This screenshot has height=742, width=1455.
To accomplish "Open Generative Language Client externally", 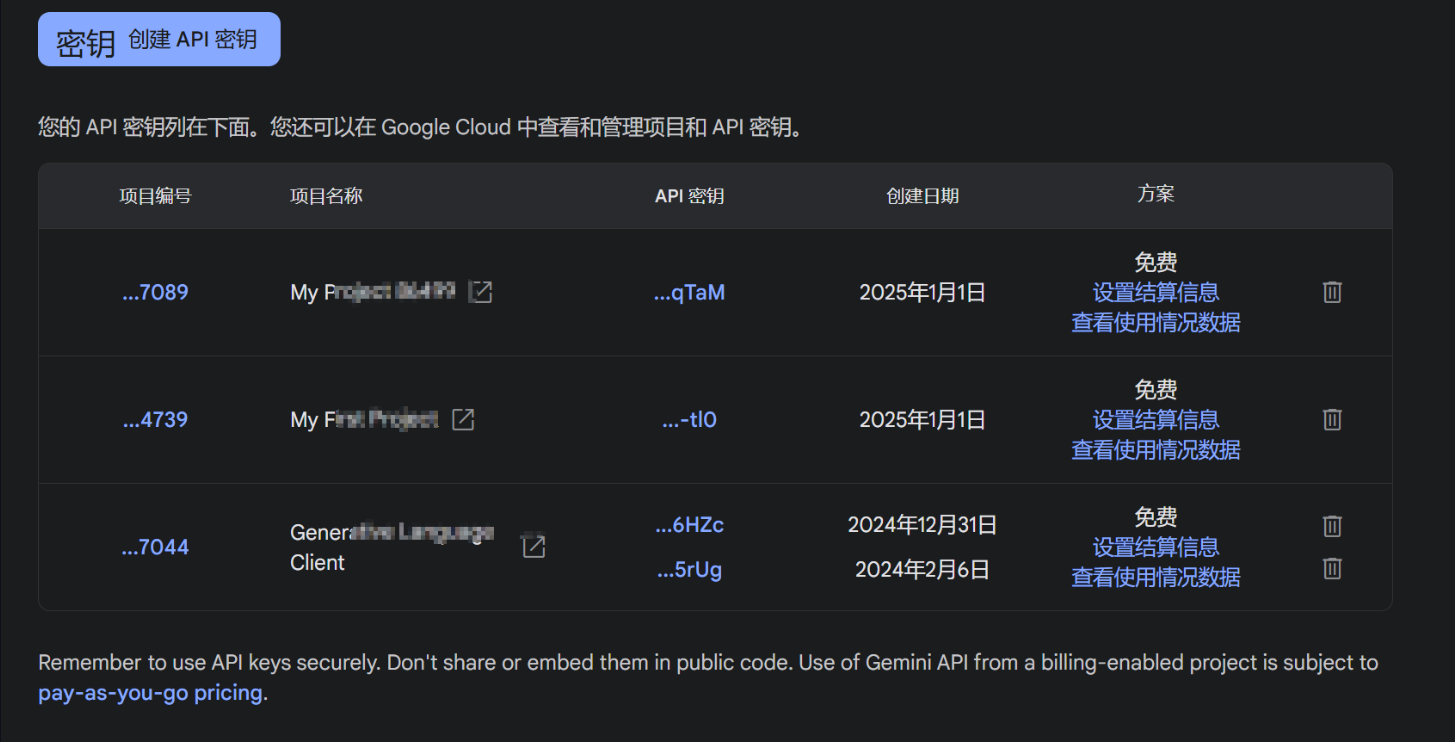I will pyautogui.click(x=533, y=547).
